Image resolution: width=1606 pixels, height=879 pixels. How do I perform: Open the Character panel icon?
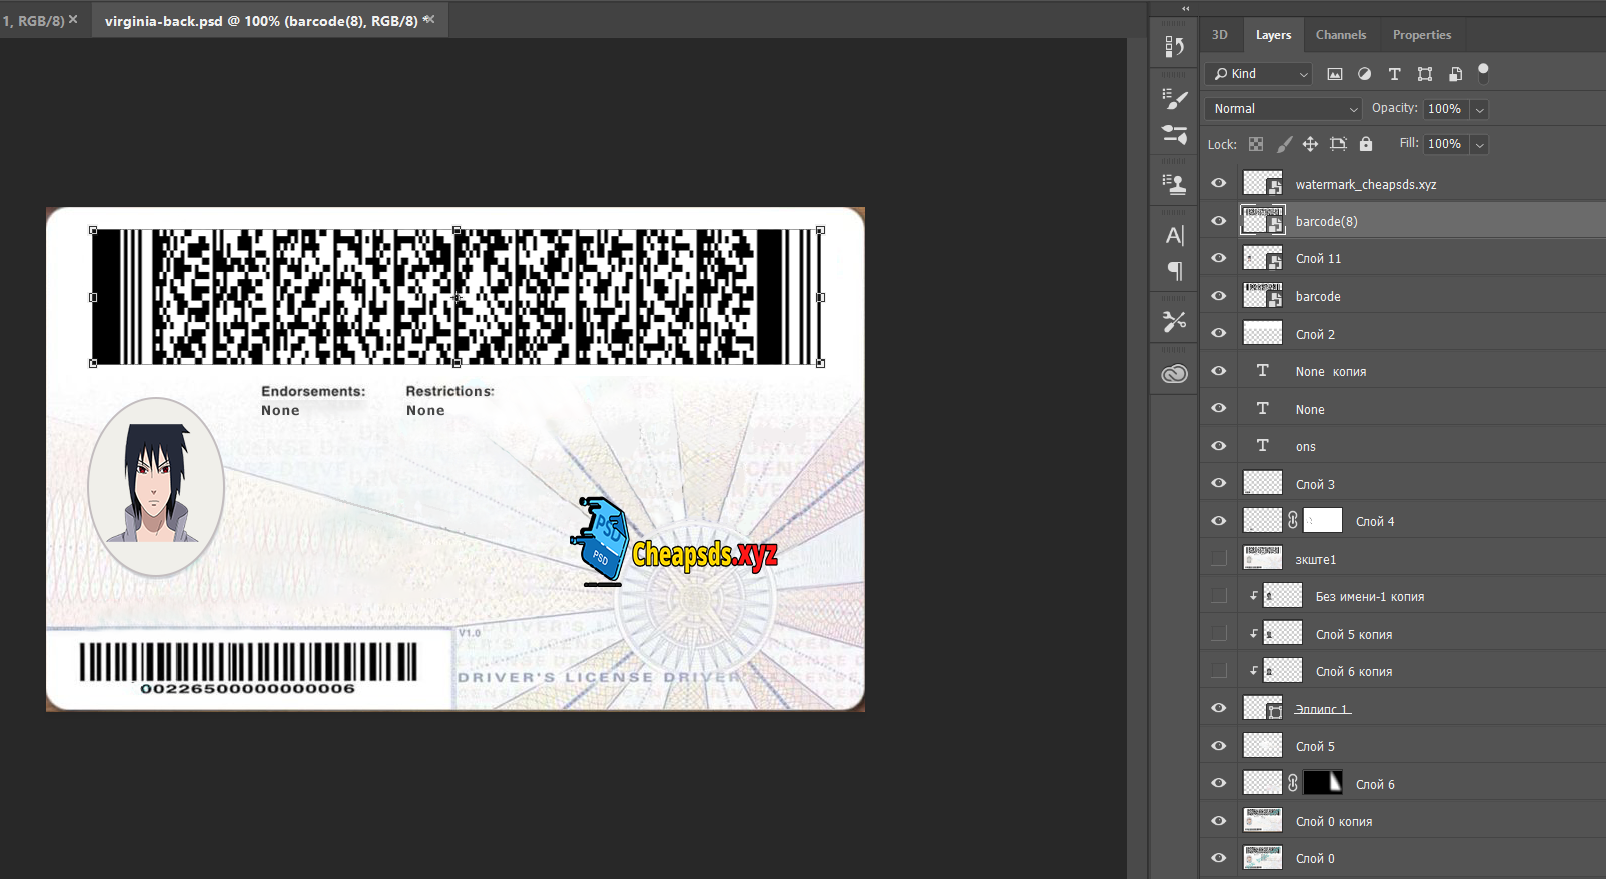(x=1174, y=235)
